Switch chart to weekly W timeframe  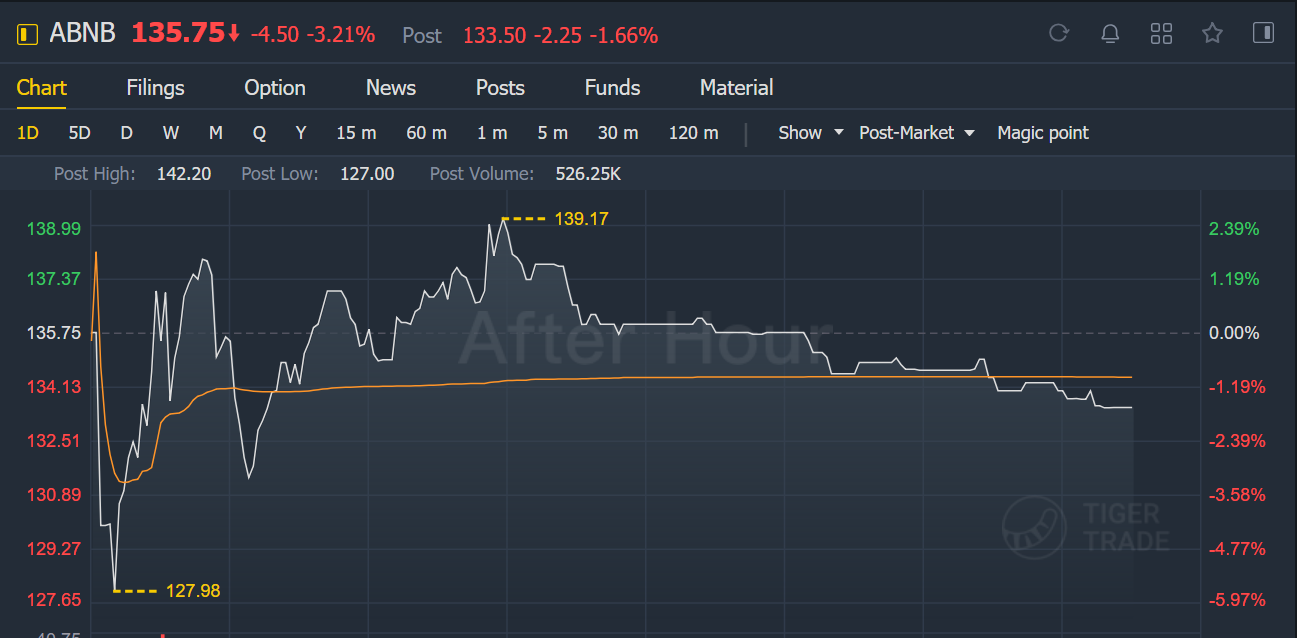[x=171, y=133]
